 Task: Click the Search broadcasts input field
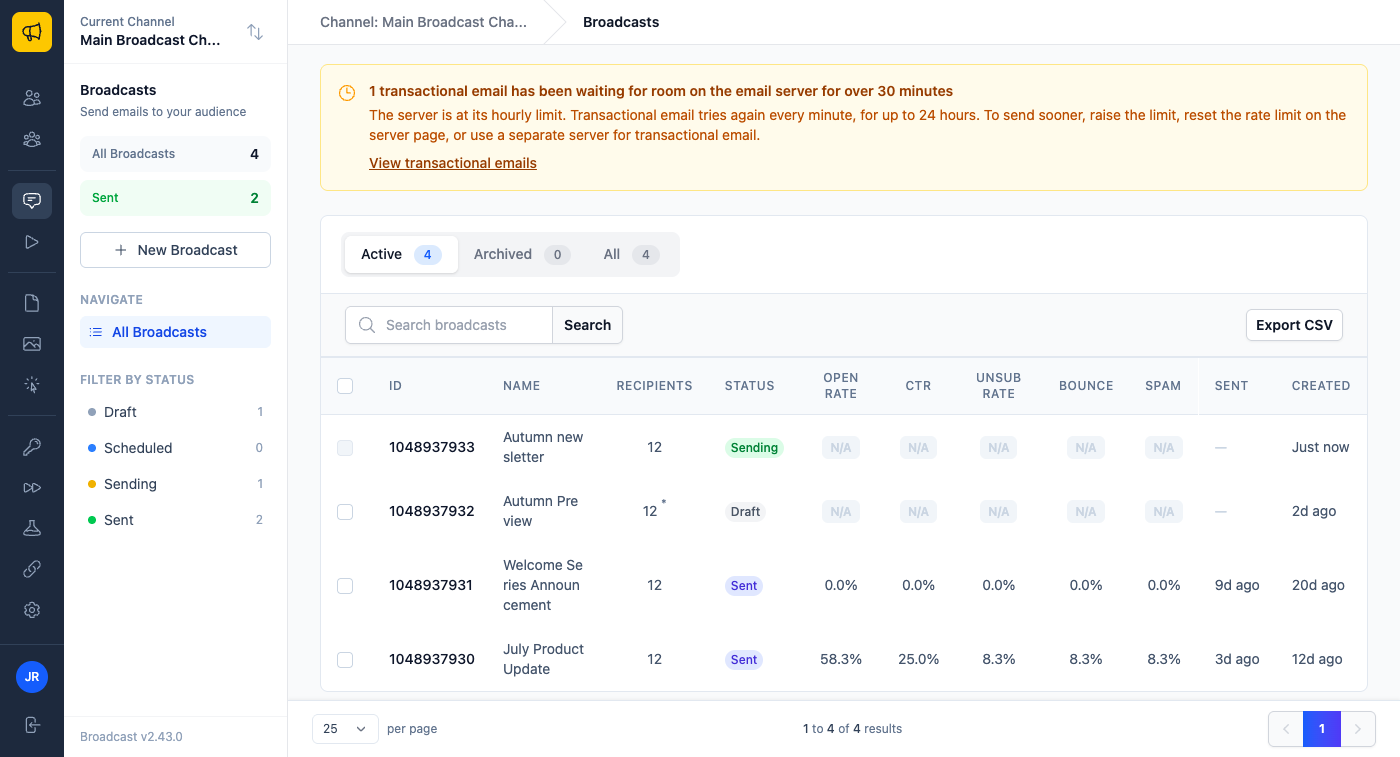click(449, 325)
